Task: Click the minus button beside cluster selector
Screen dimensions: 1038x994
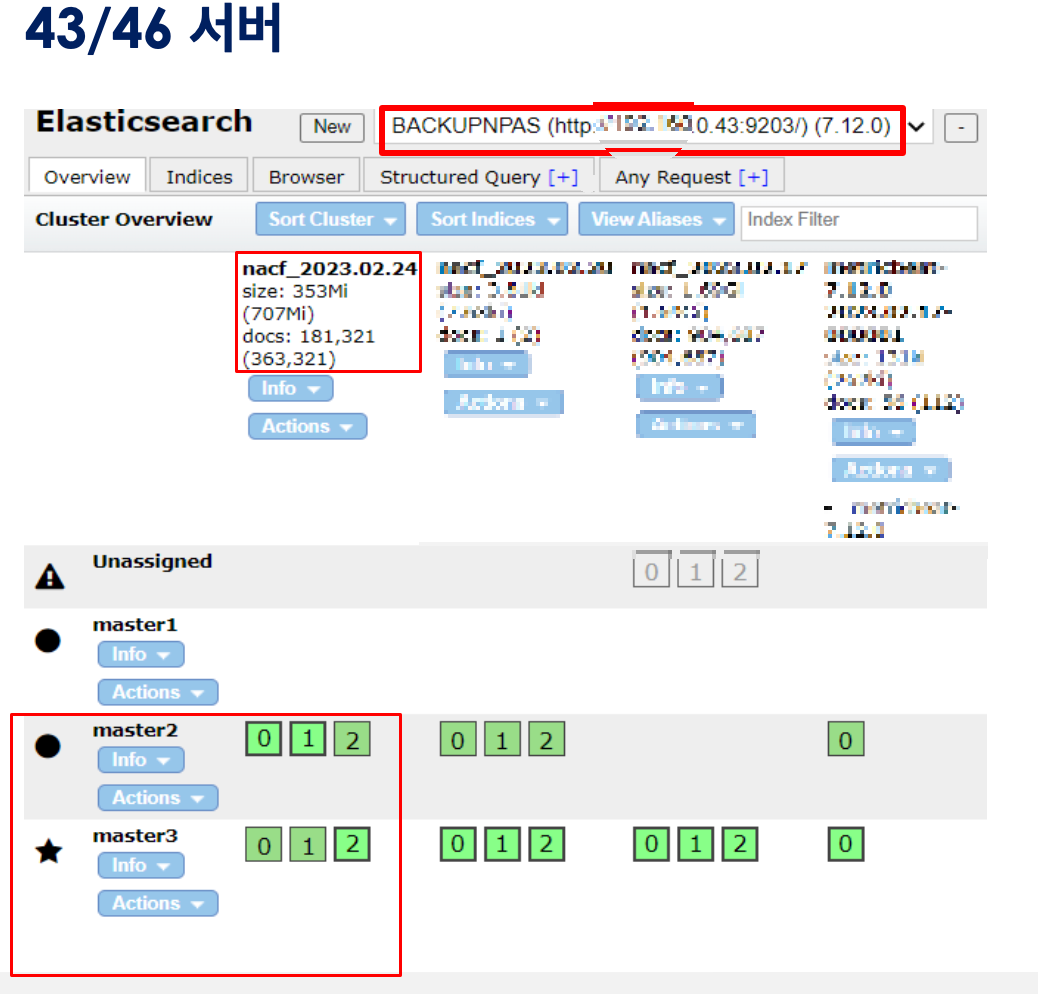Action: (961, 127)
